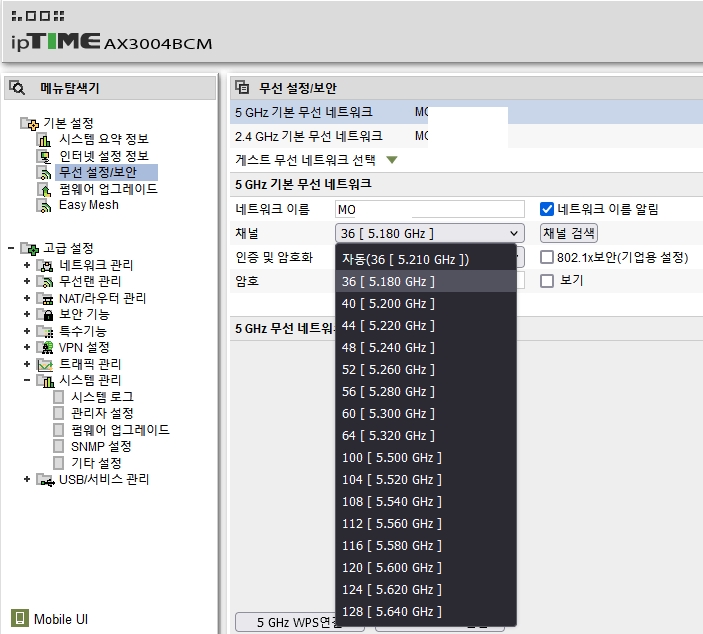Click the menu search magnifier icon
Image resolution: width=703 pixels, height=634 pixels.
17,87
